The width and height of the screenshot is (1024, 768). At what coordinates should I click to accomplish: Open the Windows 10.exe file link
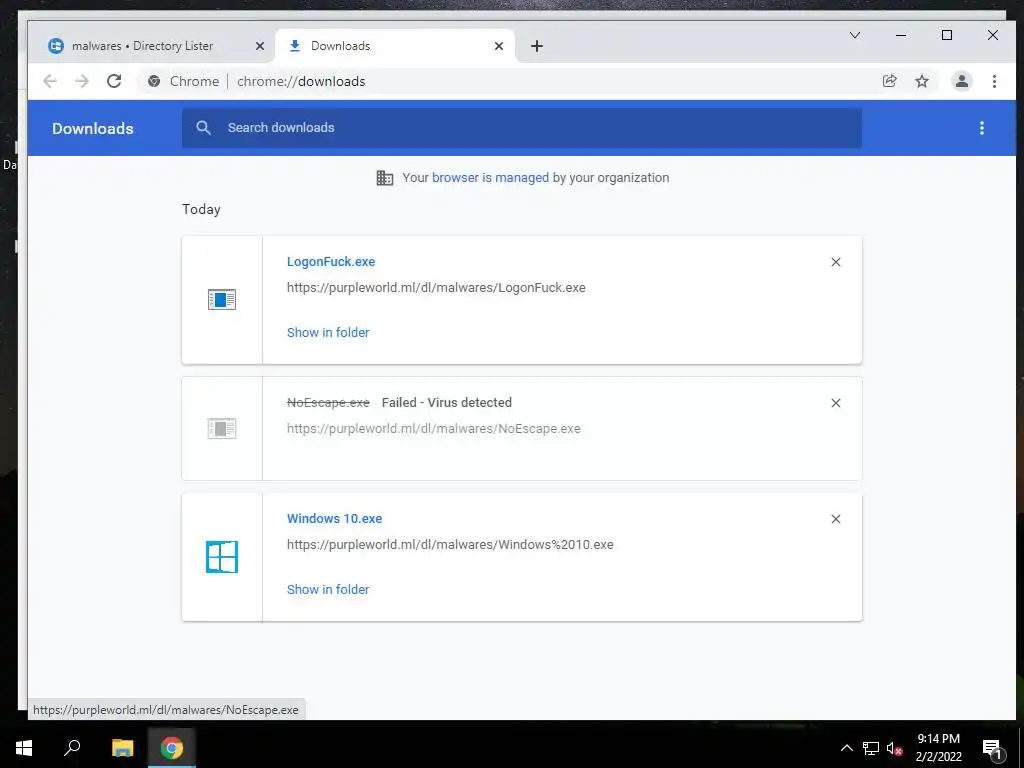pyautogui.click(x=334, y=519)
